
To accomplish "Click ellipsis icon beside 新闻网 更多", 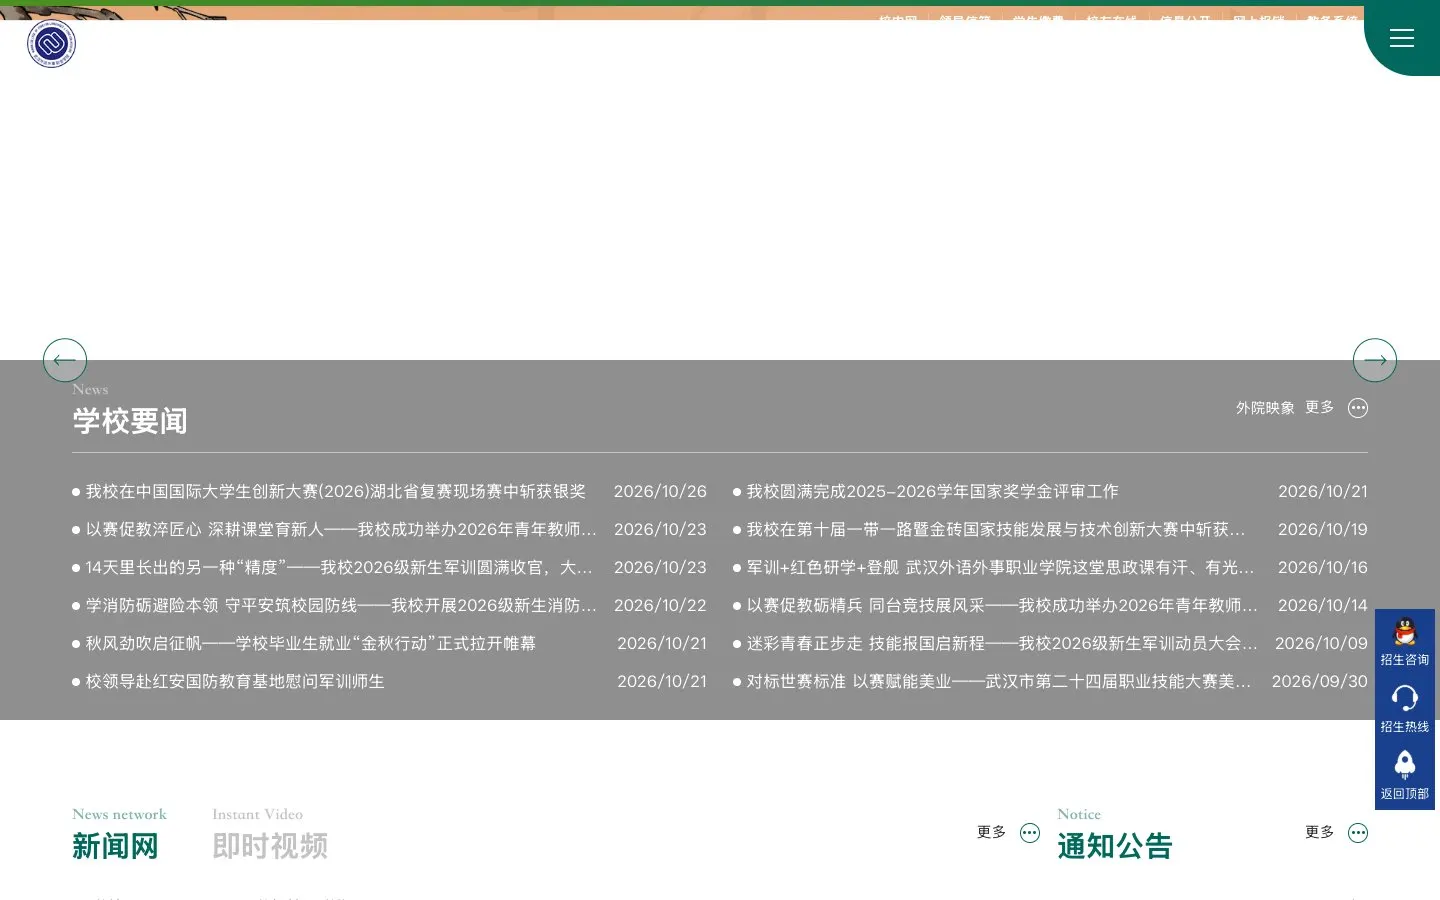I will click(x=1030, y=833).
